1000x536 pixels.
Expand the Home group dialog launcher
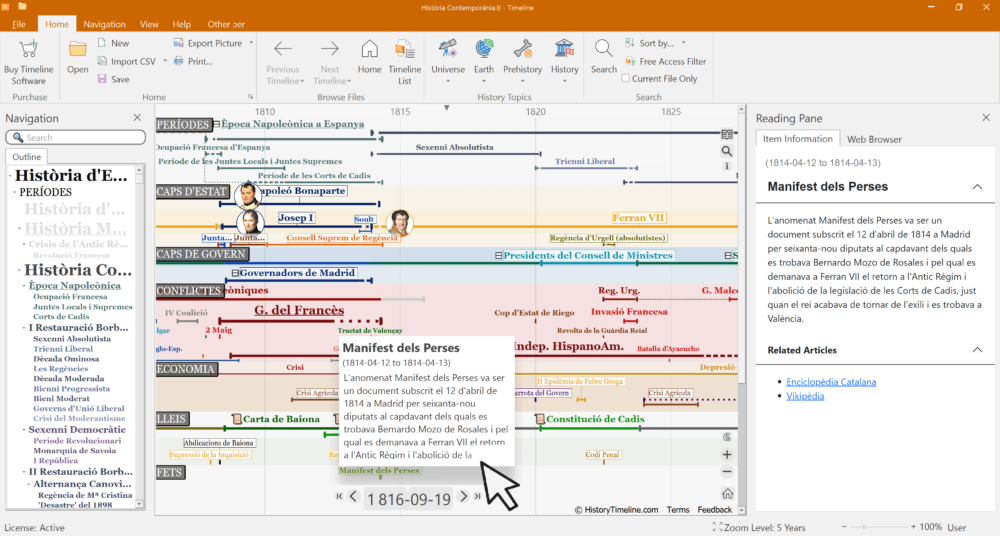coord(250,97)
